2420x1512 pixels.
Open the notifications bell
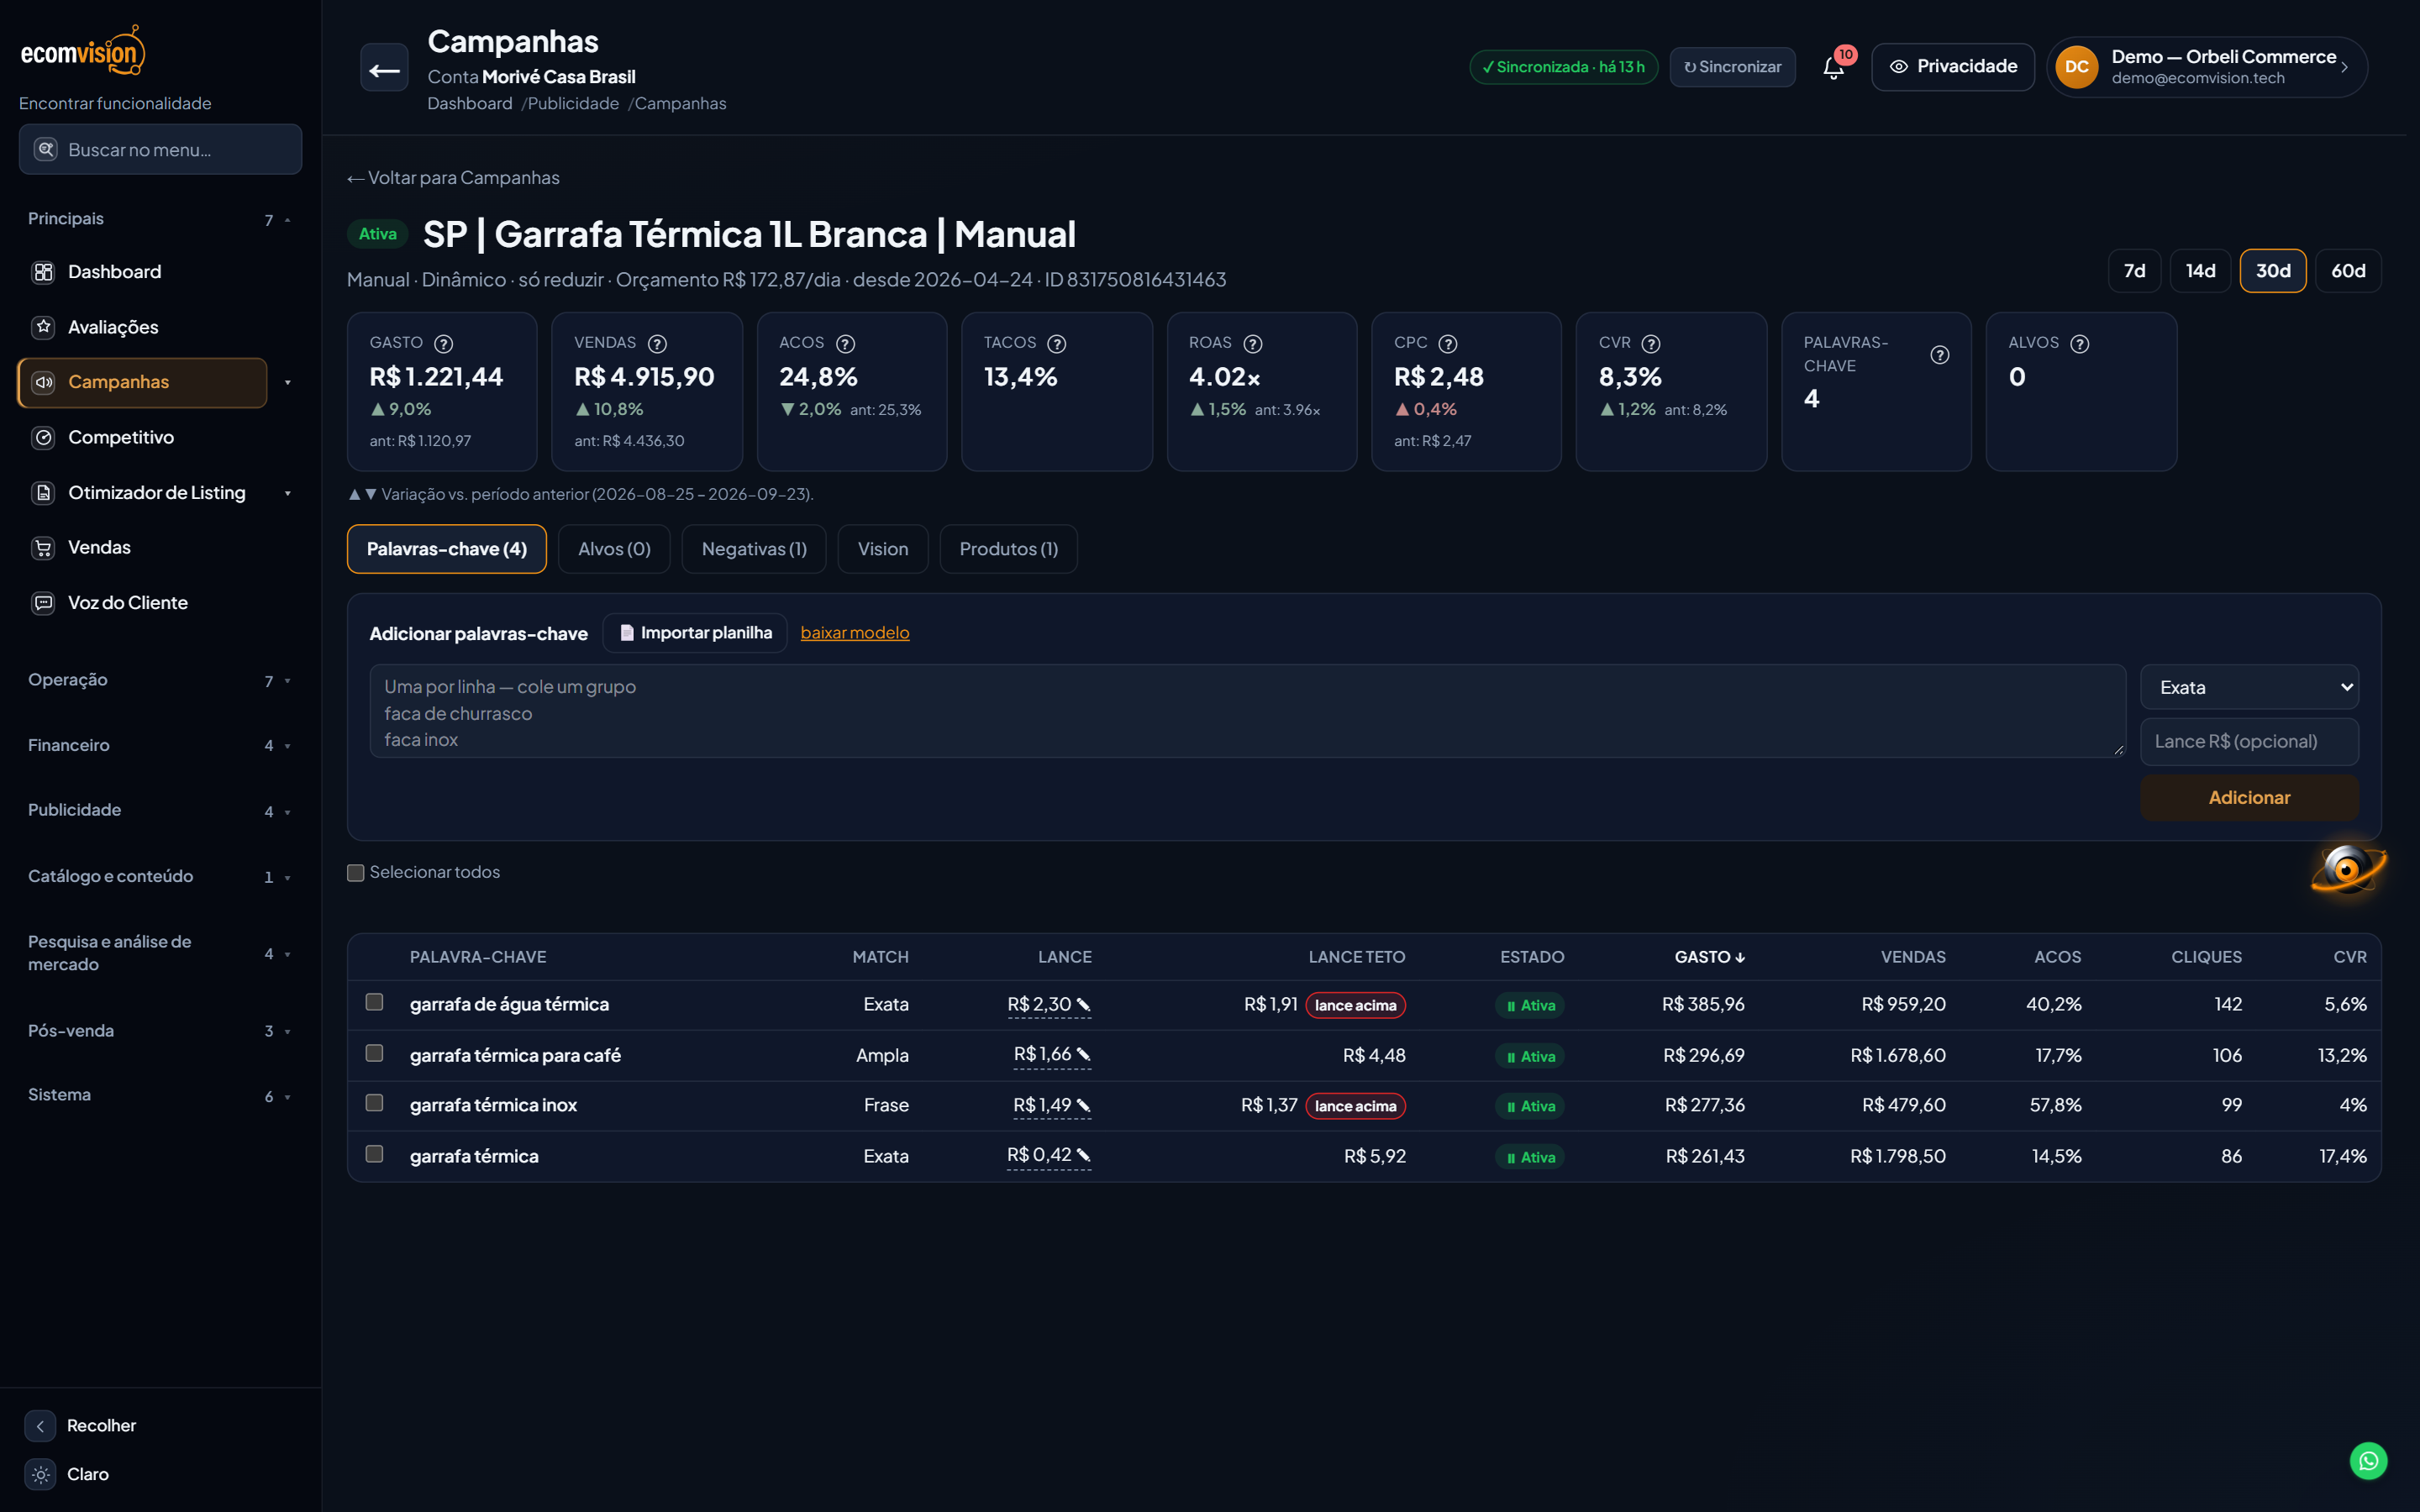click(x=1833, y=68)
